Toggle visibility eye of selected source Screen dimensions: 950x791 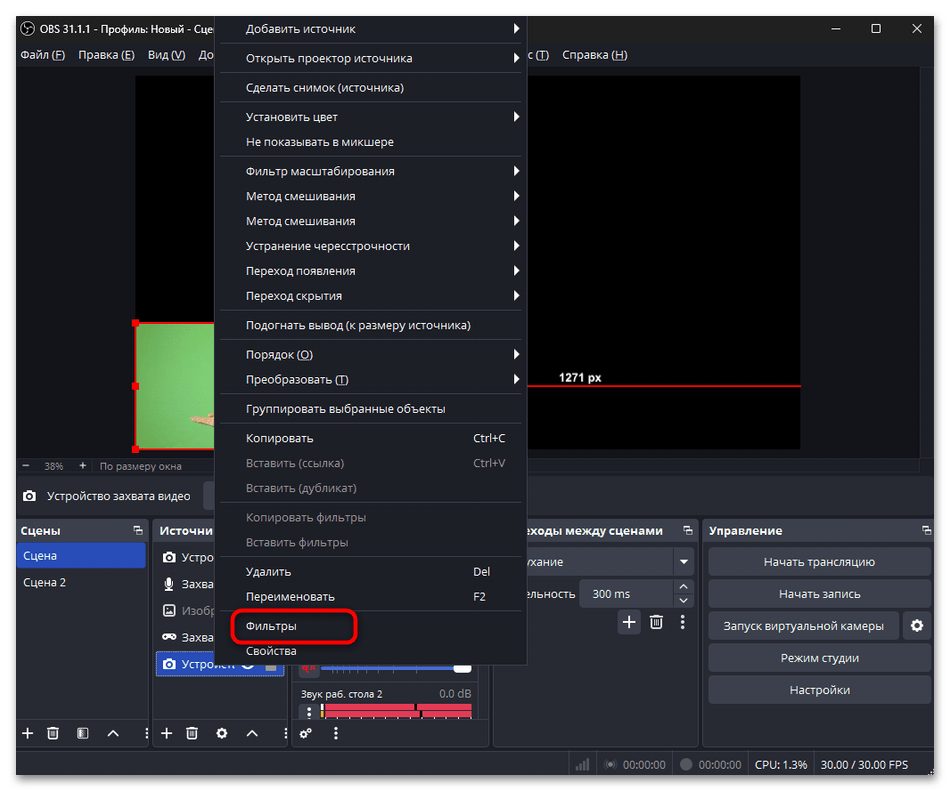point(248,665)
